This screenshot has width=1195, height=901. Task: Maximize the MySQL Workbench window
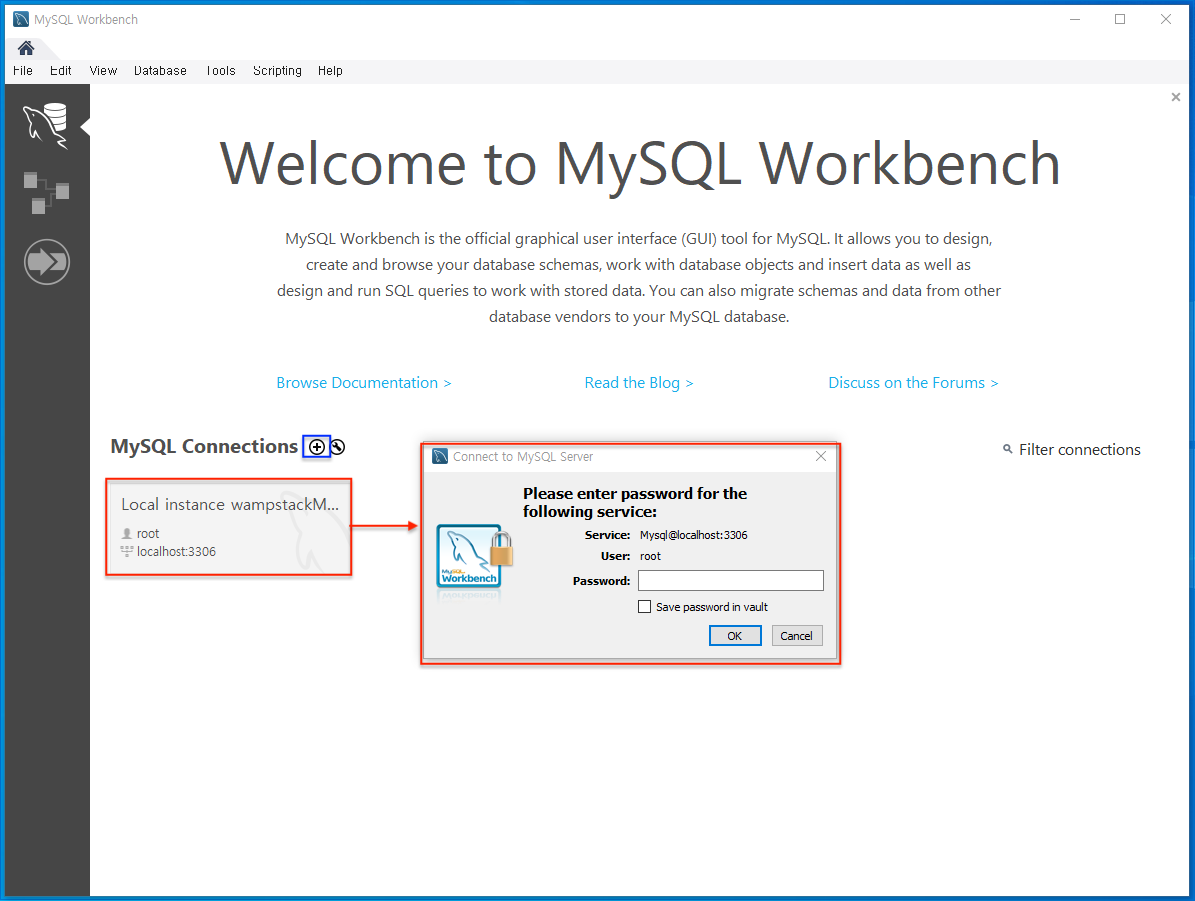click(1120, 19)
